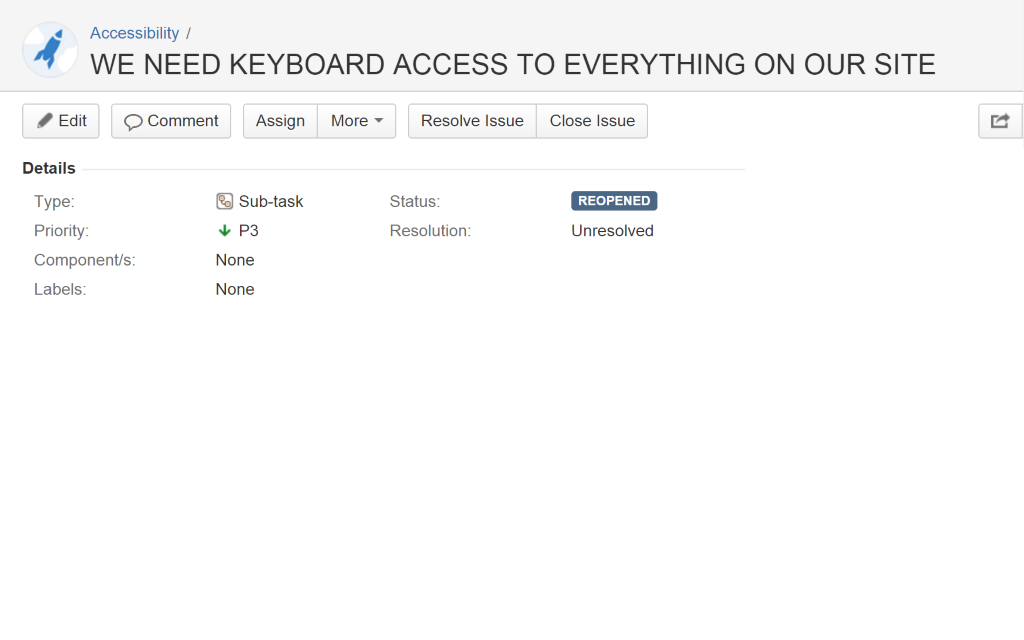This screenshot has height=640, width=1024.
Task: Expand the More dropdown menu
Action: [357, 121]
